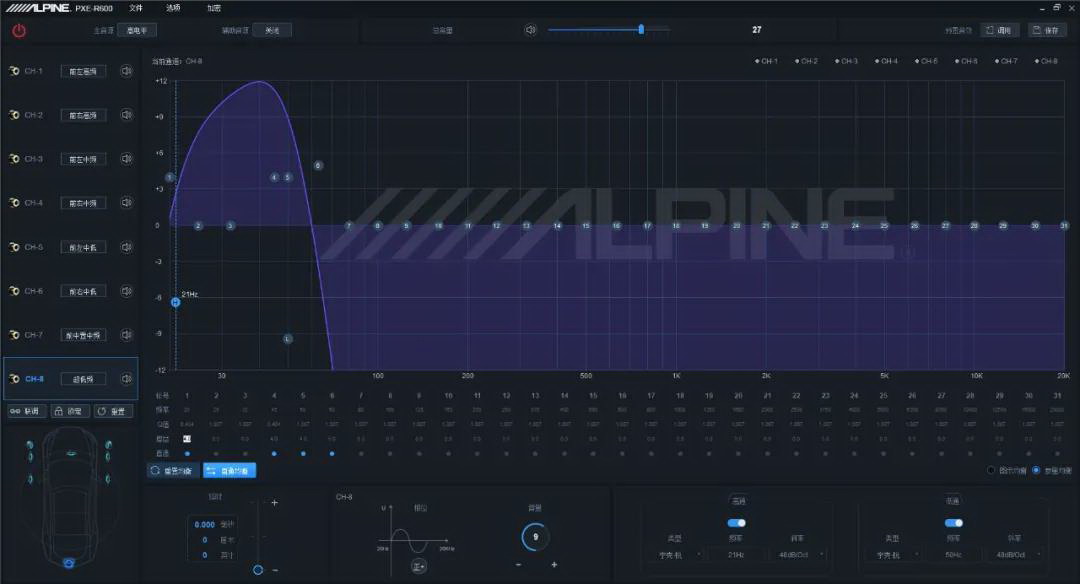Screen dimensions: 1080x584
Task: Increase delay with the plus icon
Action: [x=274, y=503]
